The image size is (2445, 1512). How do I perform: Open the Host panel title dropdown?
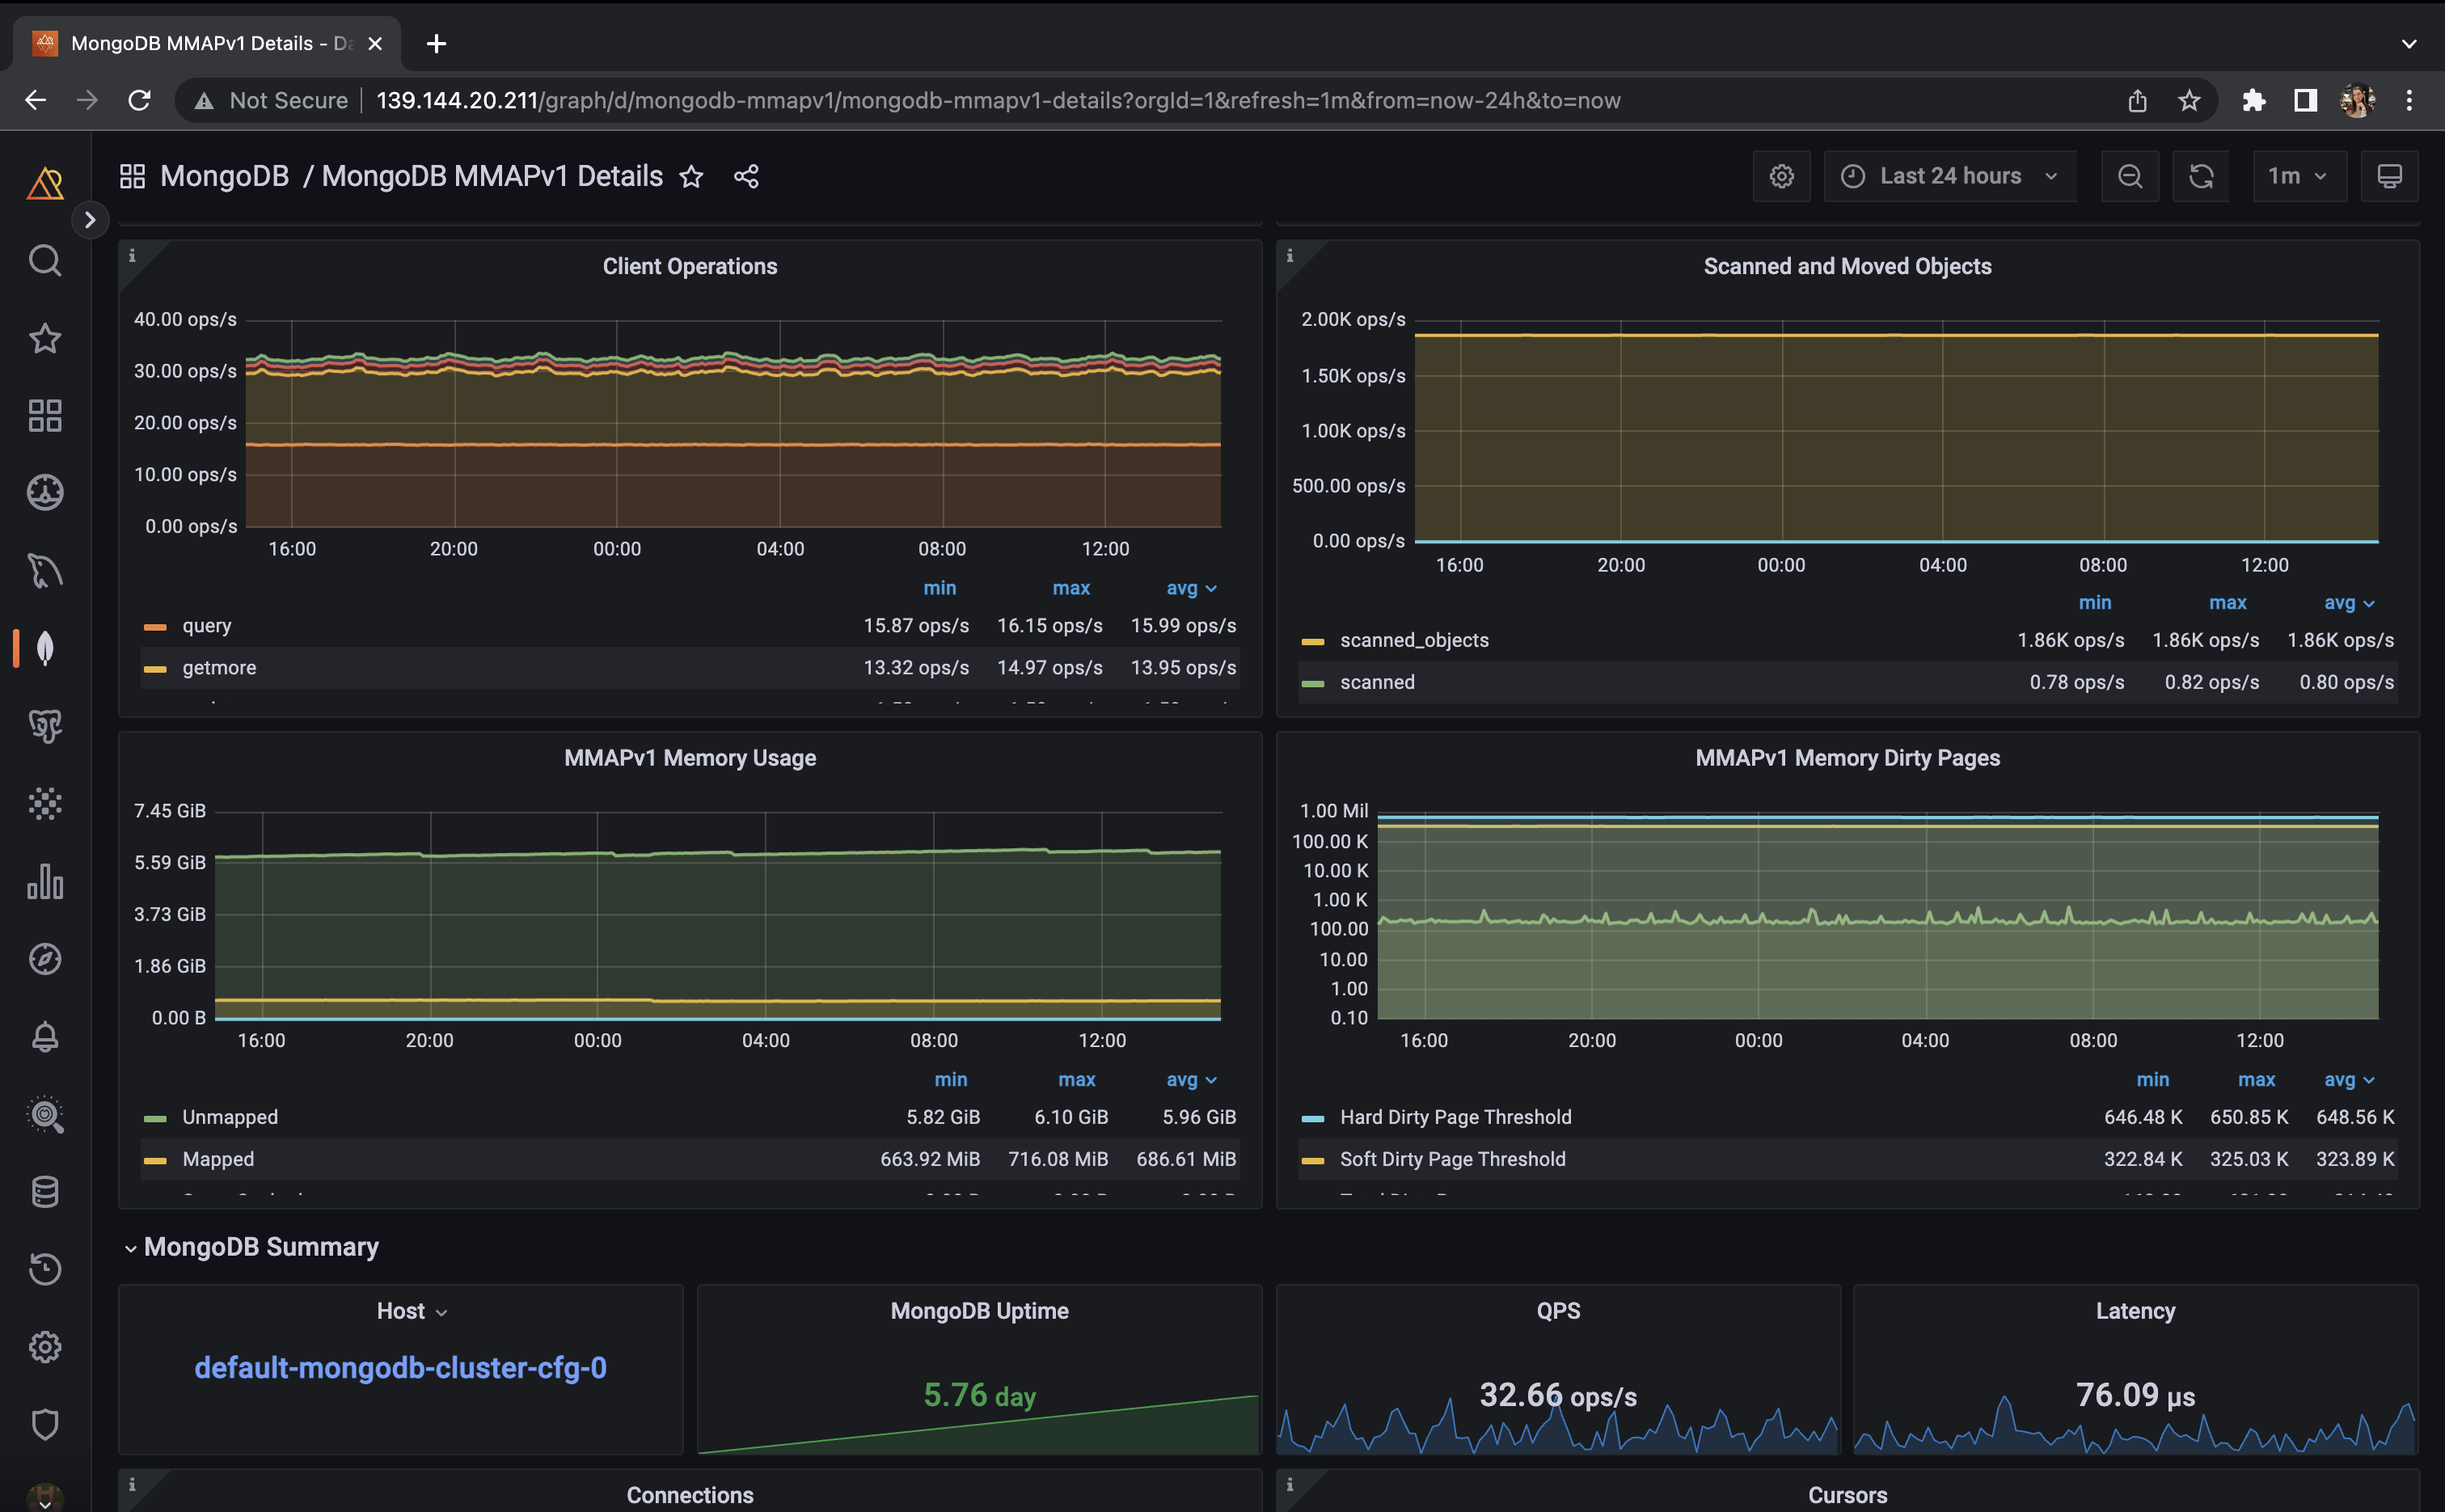pos(411,1311)
